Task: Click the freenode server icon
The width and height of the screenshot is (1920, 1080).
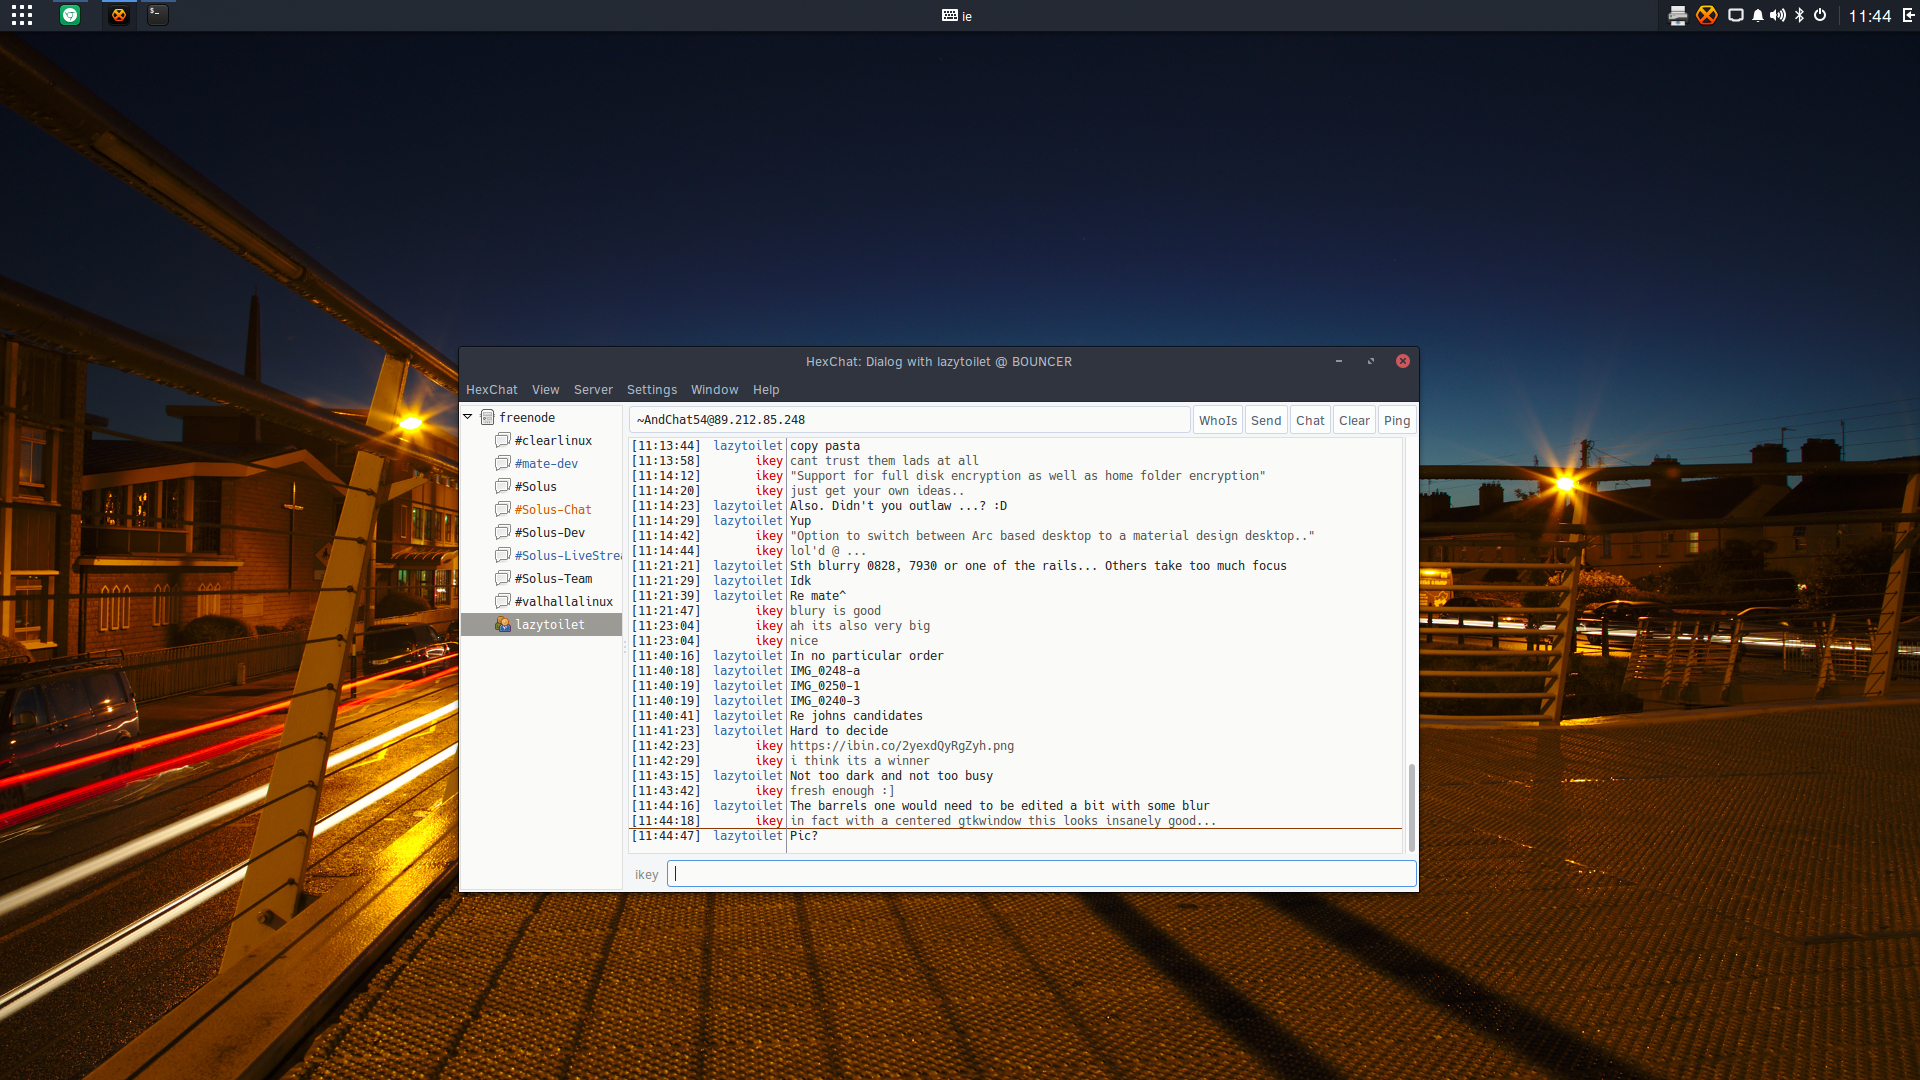Action: (x=488, y=417)
